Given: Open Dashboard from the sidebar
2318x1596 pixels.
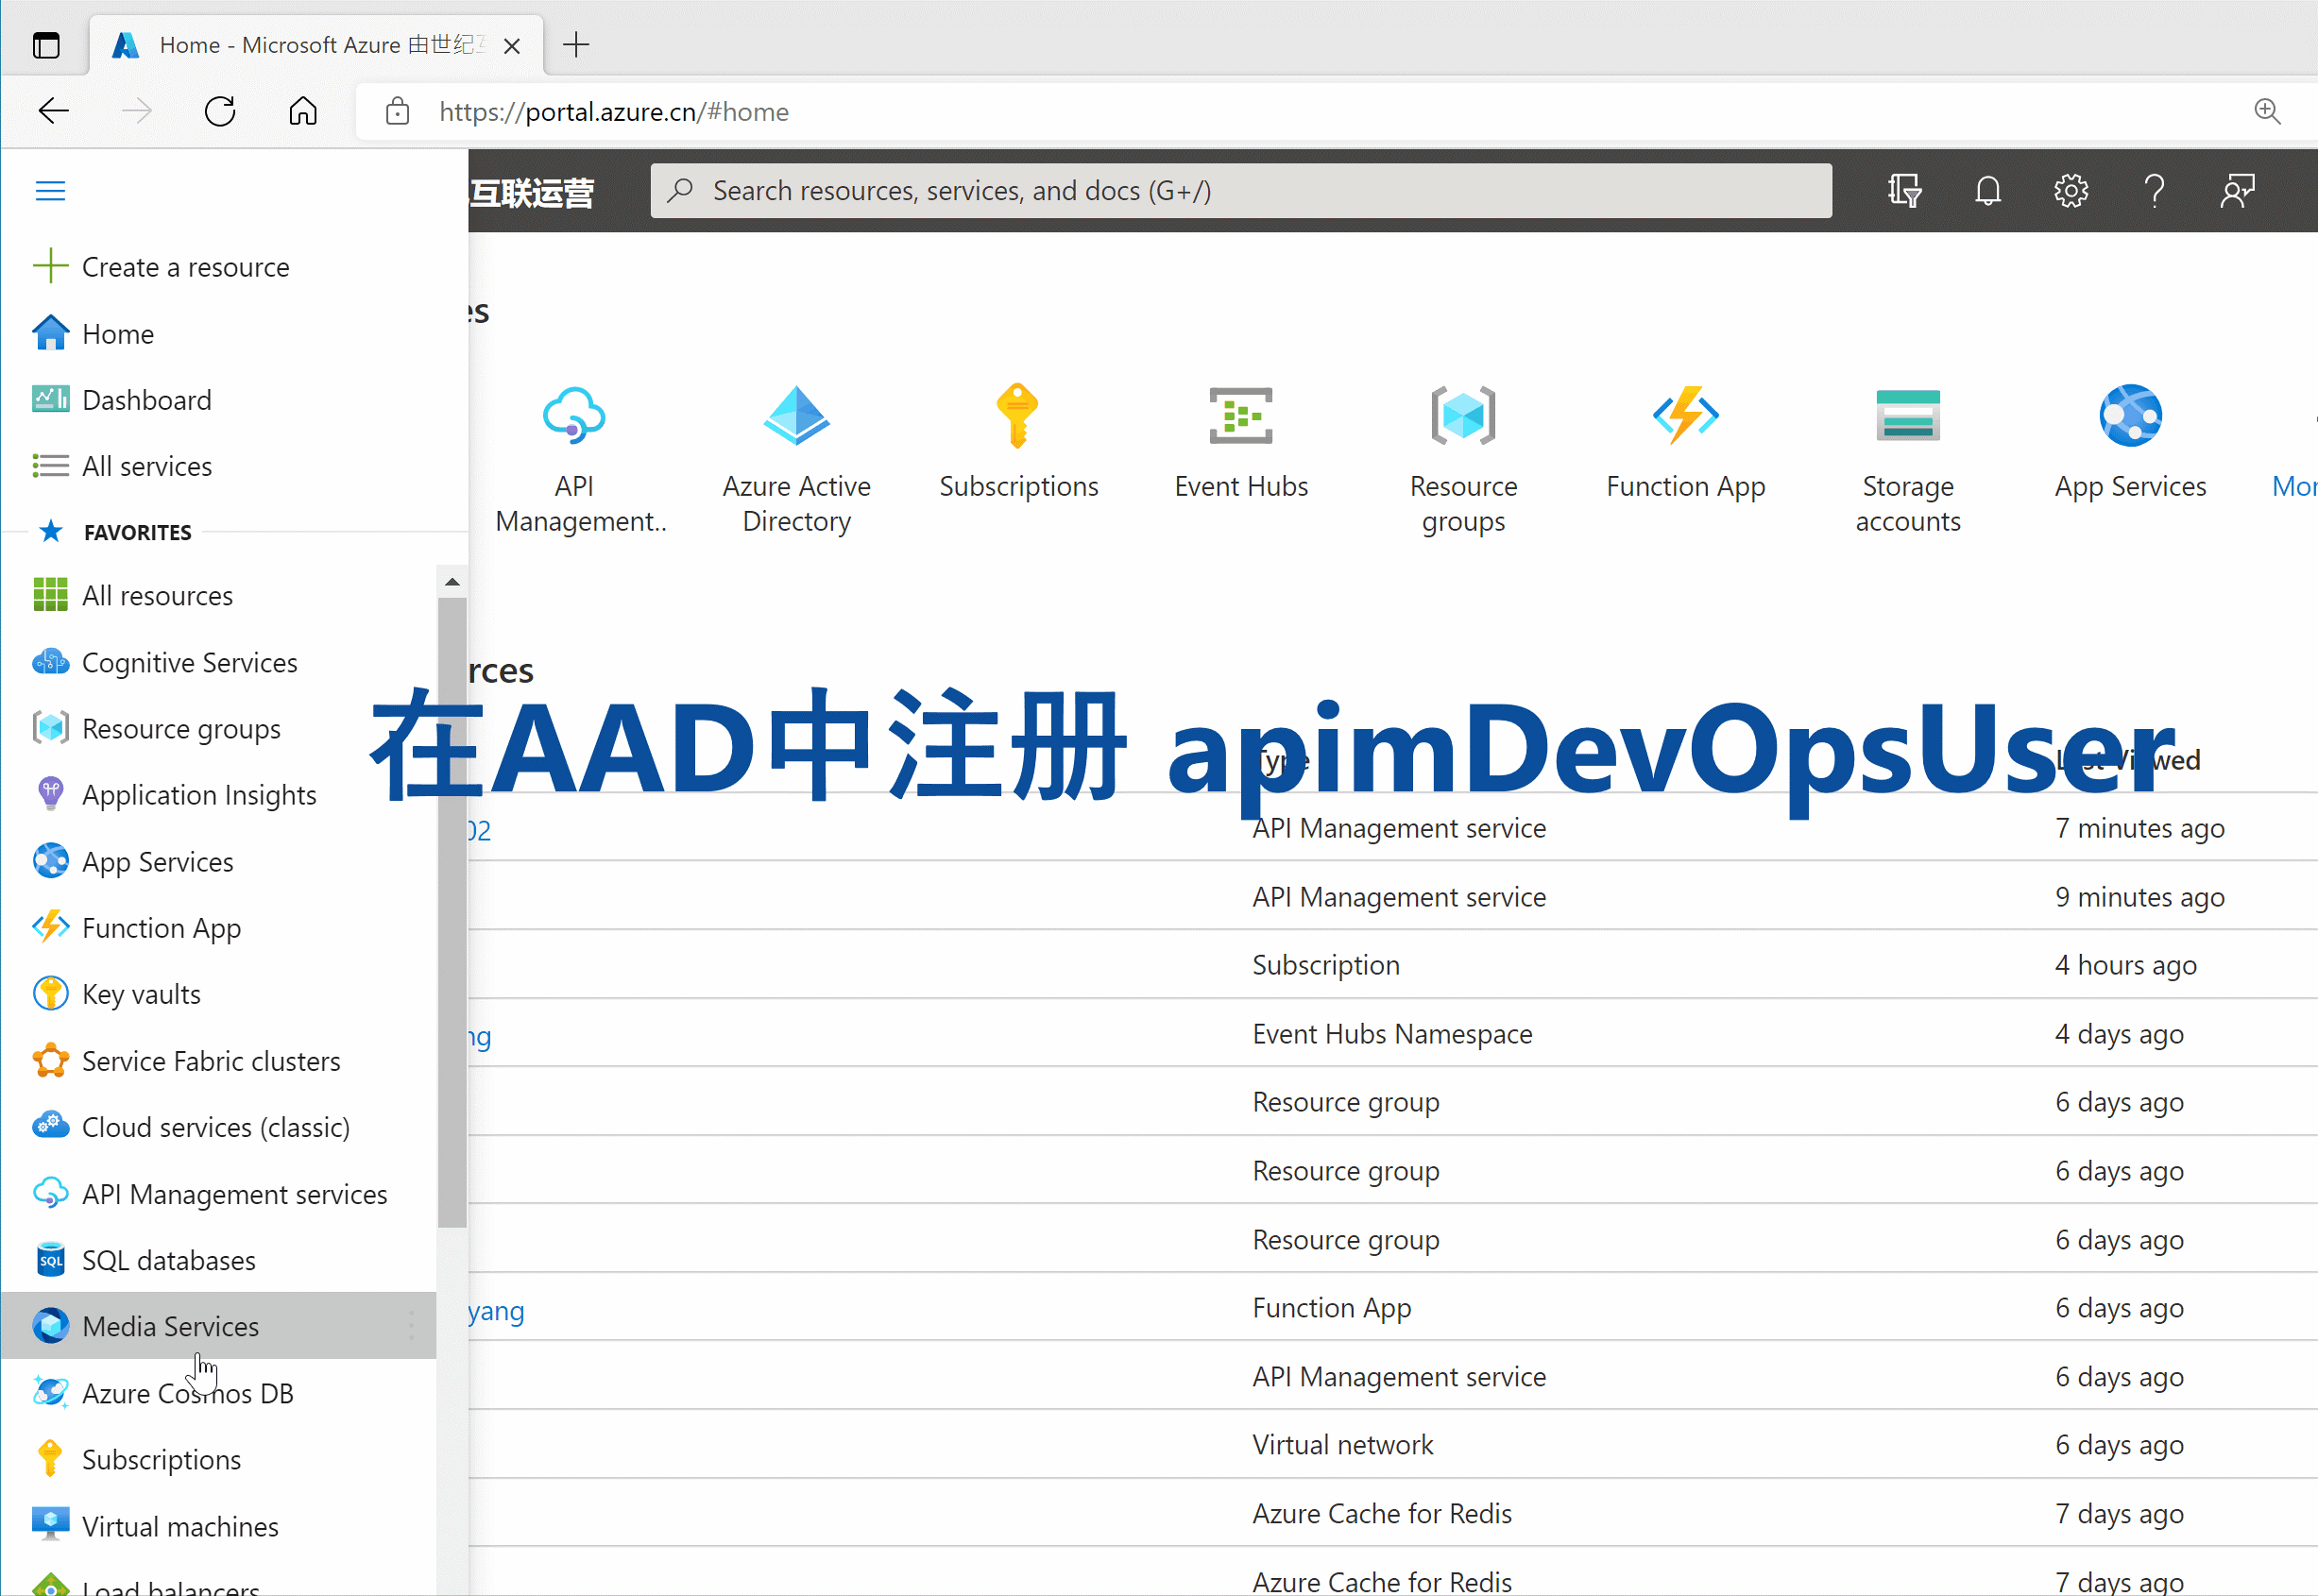Looking at the screenshot, I should pos(147,400).
